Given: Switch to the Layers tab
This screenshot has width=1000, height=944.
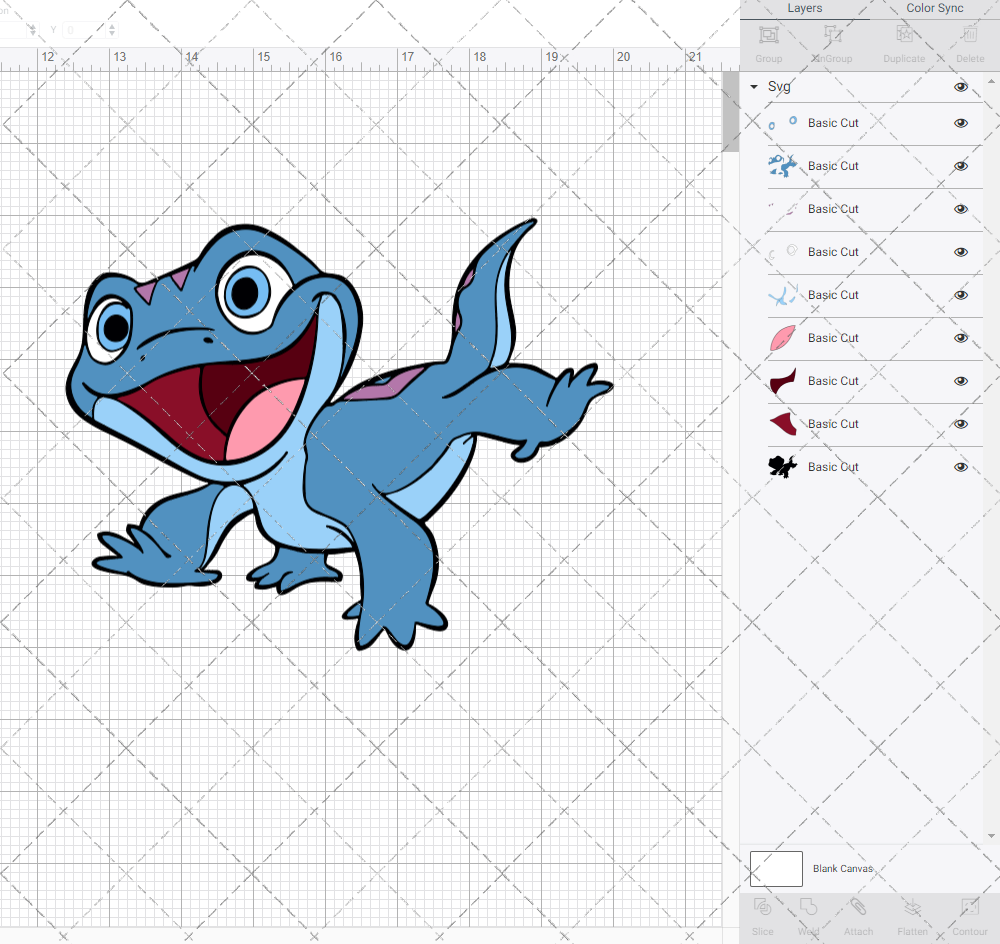Looking at the screenshot, I should point(804,8).
